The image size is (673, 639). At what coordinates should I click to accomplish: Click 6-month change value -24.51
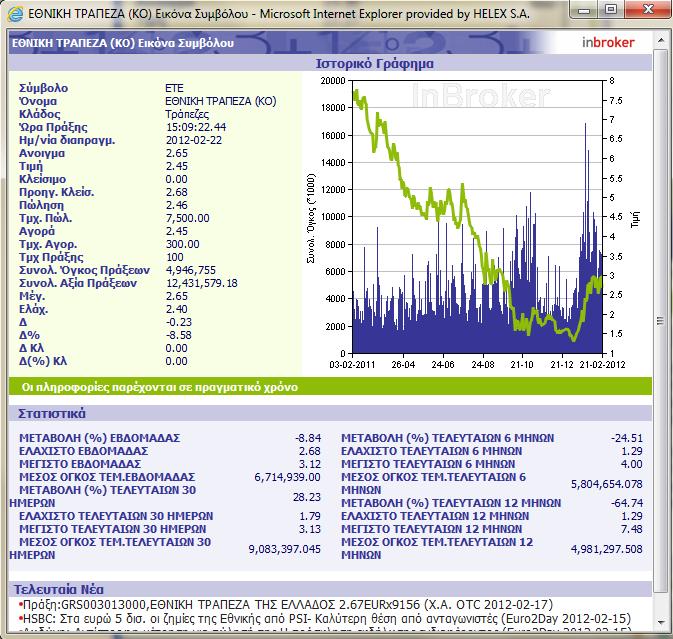[627, 438]
